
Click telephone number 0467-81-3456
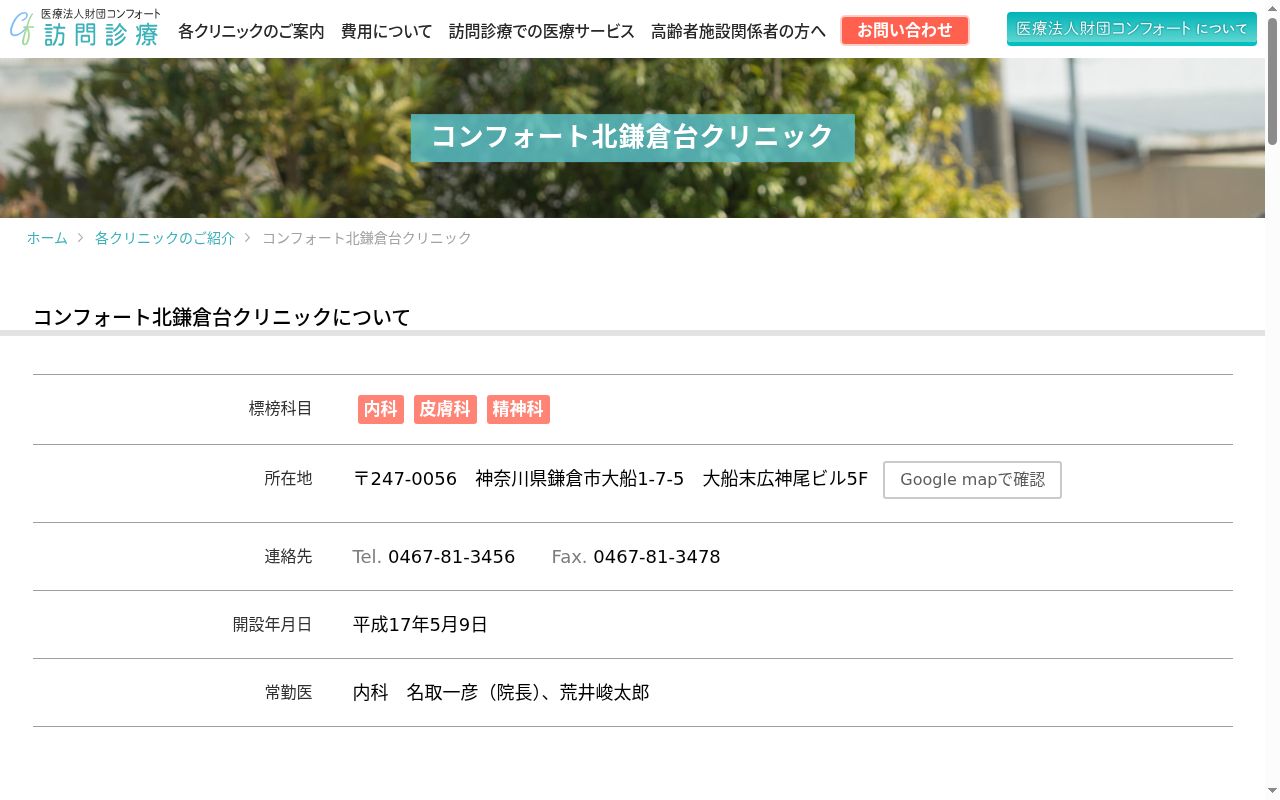pyautogui.click(x=451, y=557)
